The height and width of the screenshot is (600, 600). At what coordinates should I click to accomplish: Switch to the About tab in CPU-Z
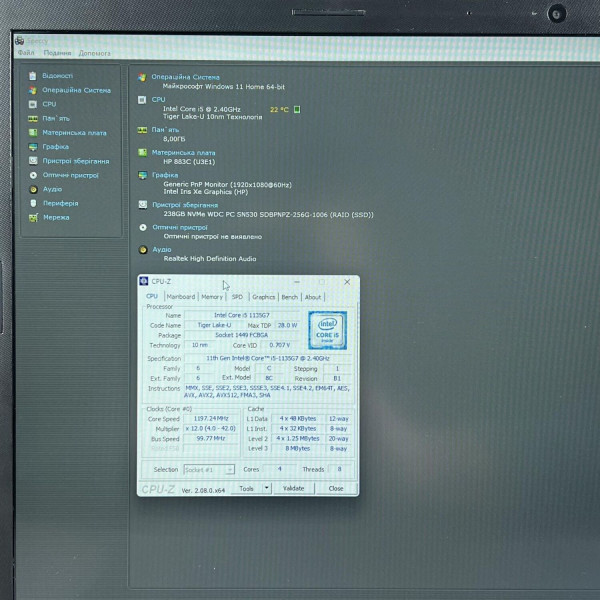[x=313, y=297]
